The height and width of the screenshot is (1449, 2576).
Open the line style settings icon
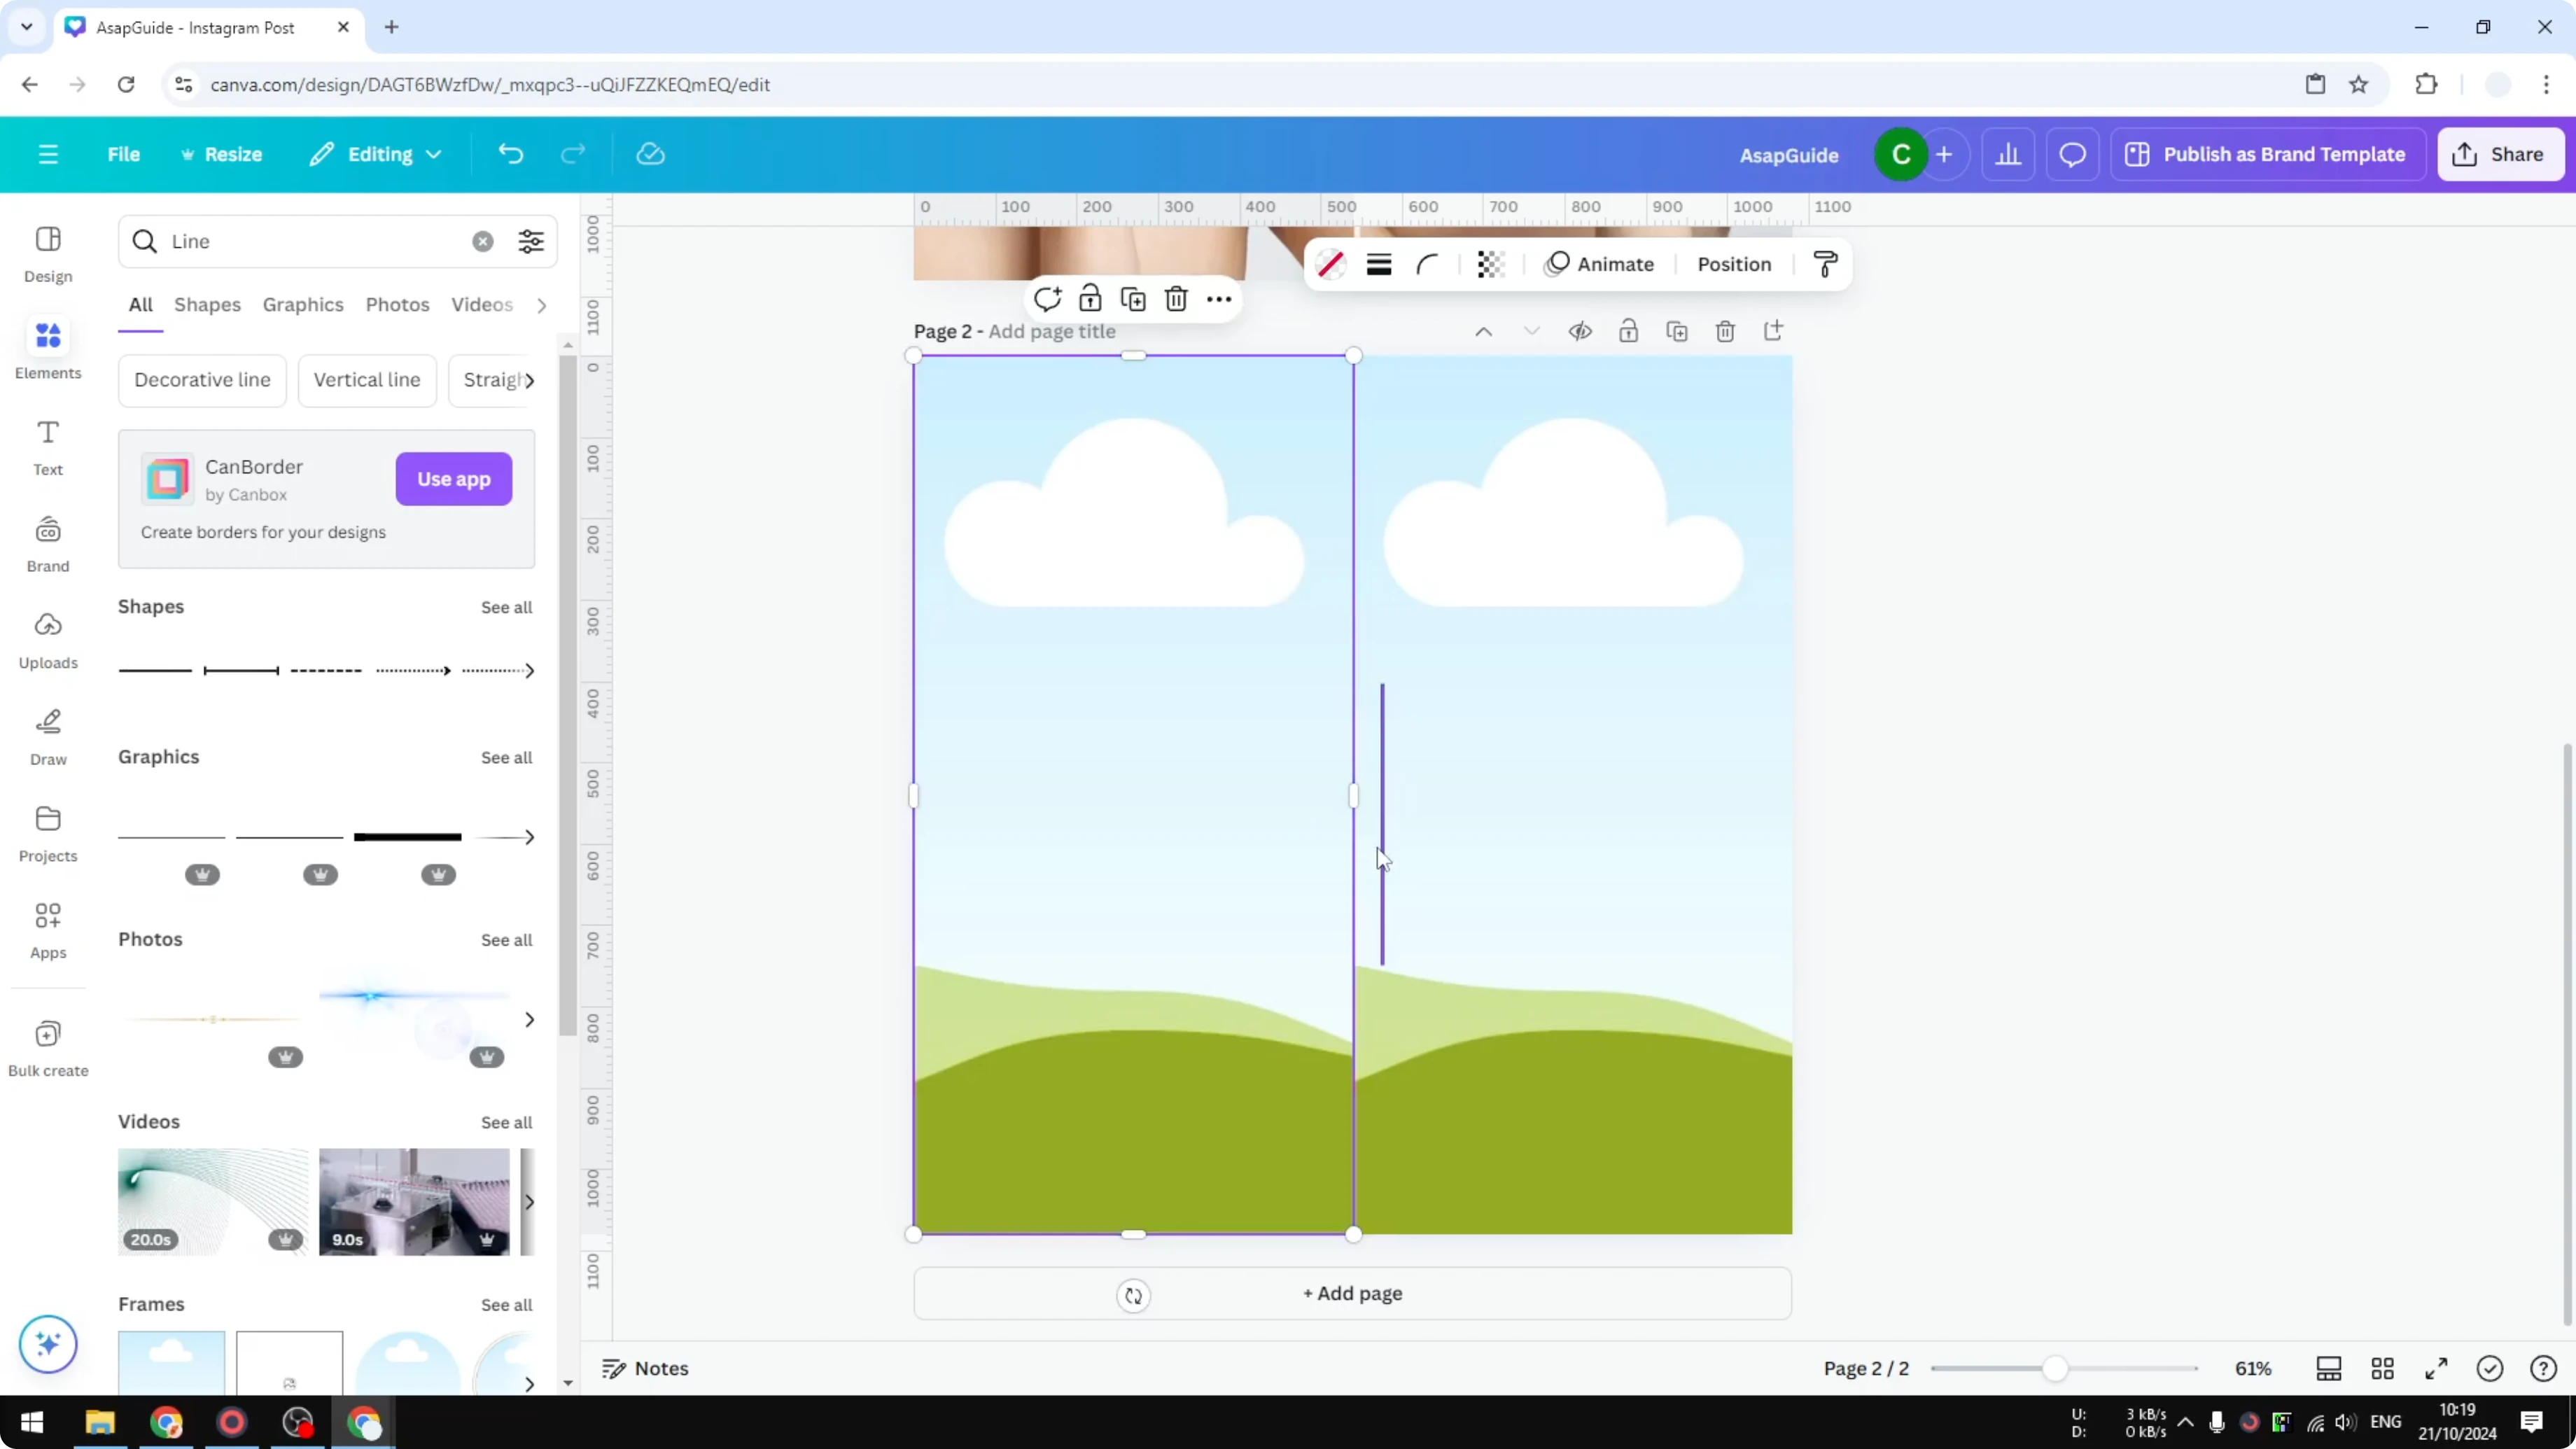coord(1378,264)
